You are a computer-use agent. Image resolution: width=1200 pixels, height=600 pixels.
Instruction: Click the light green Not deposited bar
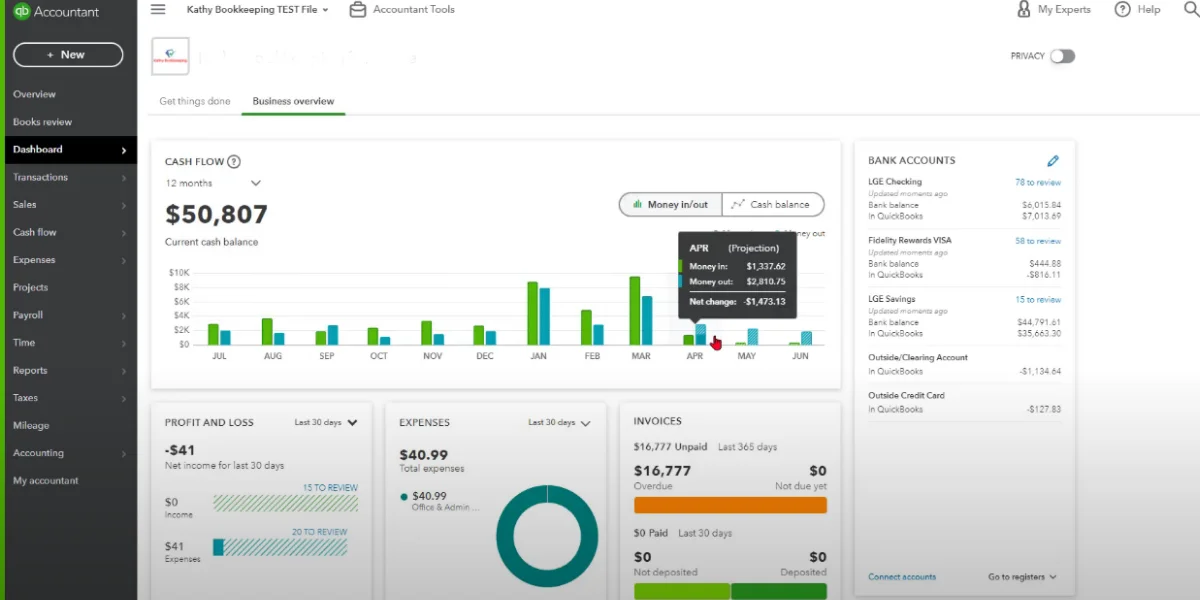tap(682, 591)
